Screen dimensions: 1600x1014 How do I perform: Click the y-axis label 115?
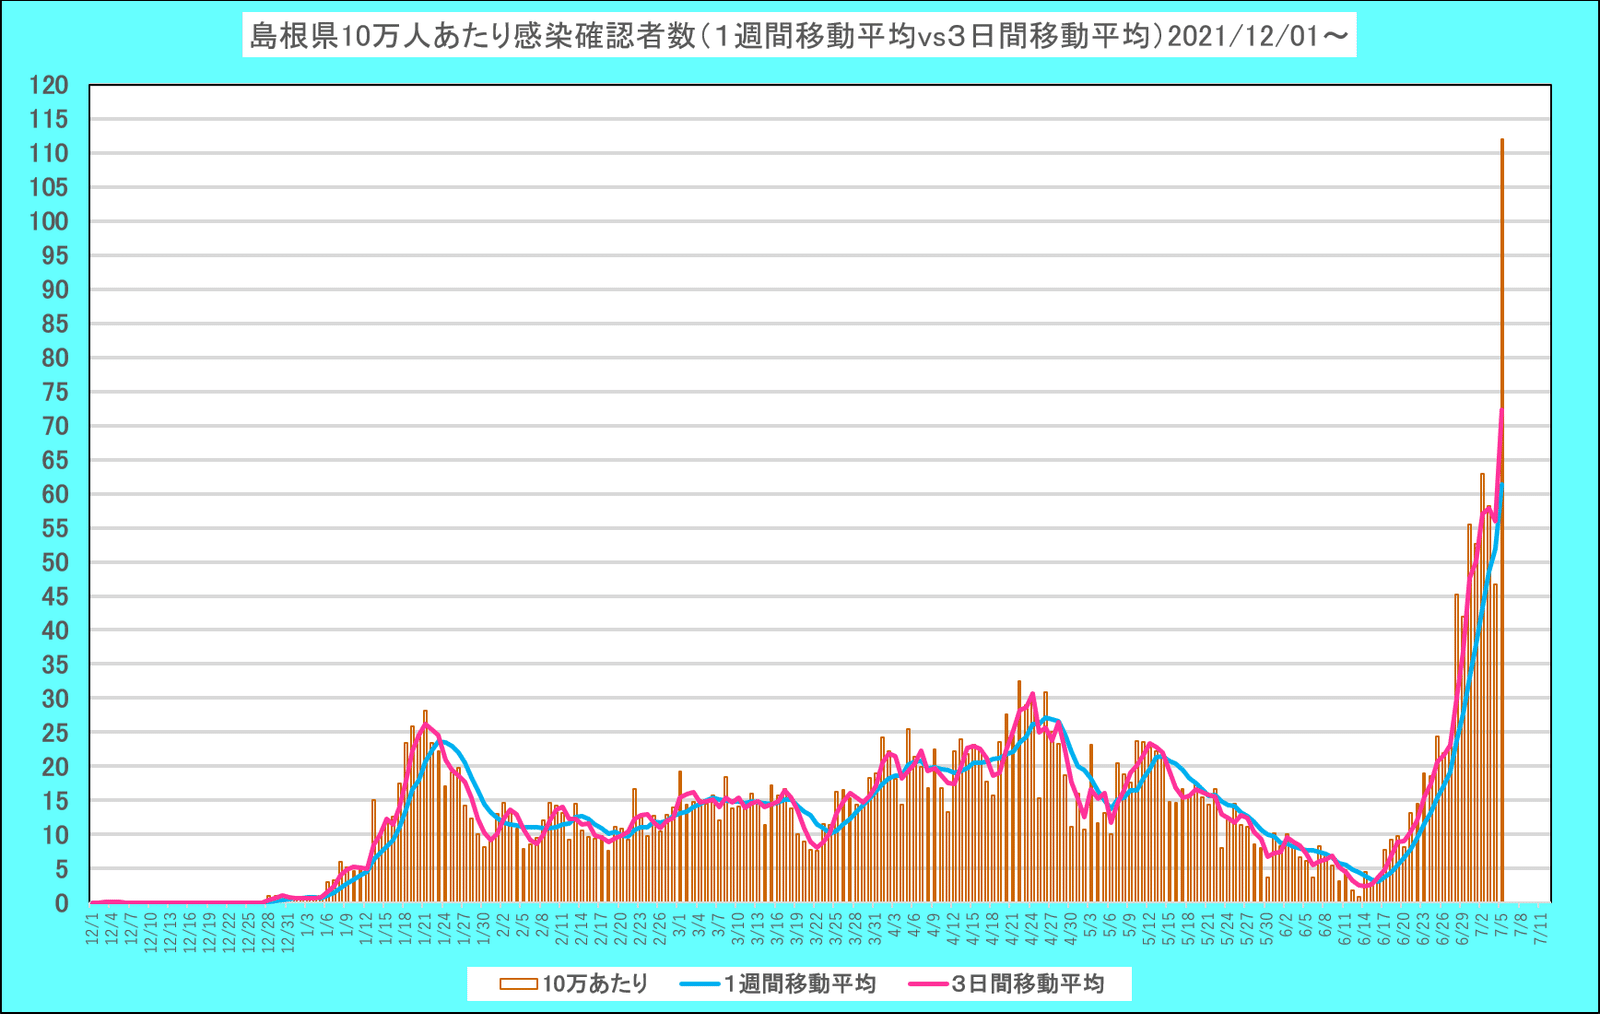click(x=49, y=119)
